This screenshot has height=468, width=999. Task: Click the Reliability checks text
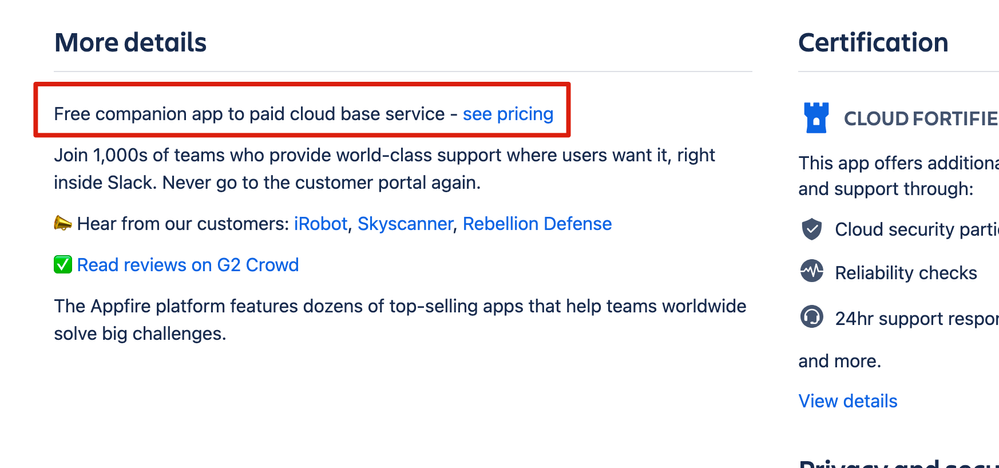[906, 273]
